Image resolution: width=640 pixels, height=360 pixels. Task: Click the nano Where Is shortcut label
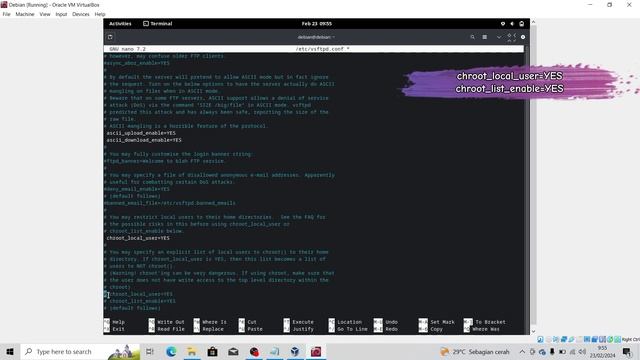[x=214, y=322]
